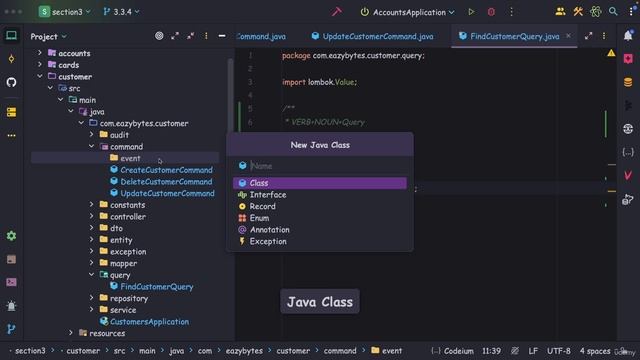Click eazybytes breadcrumb in navigation bar

[244, 351]
